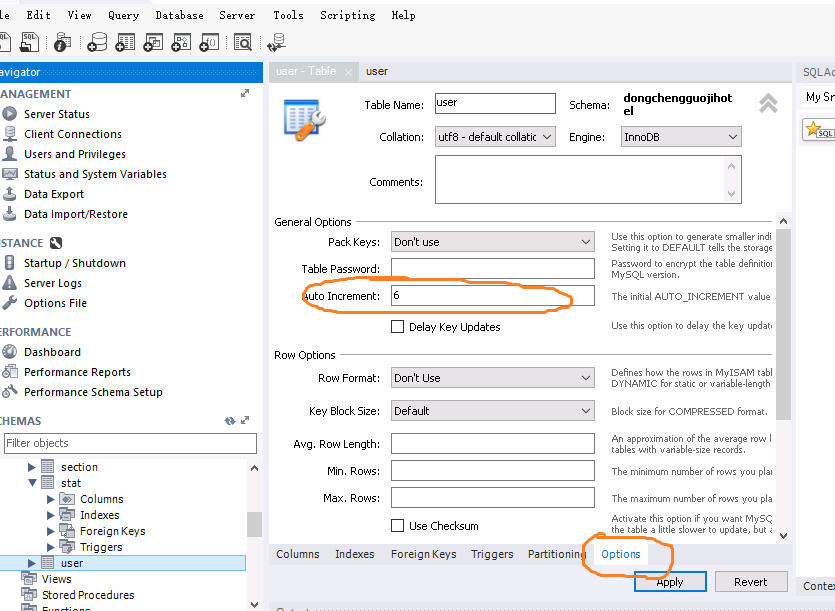835x611 pixels.
Task: Expand the section table tree node
Action: tap(31, 467)
